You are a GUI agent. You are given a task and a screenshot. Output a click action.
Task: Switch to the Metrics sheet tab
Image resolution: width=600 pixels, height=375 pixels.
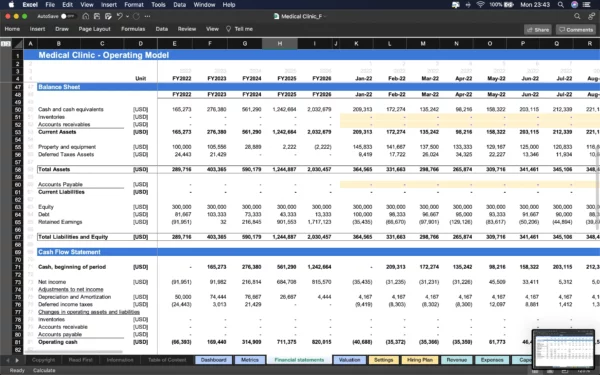pos(250,360)
